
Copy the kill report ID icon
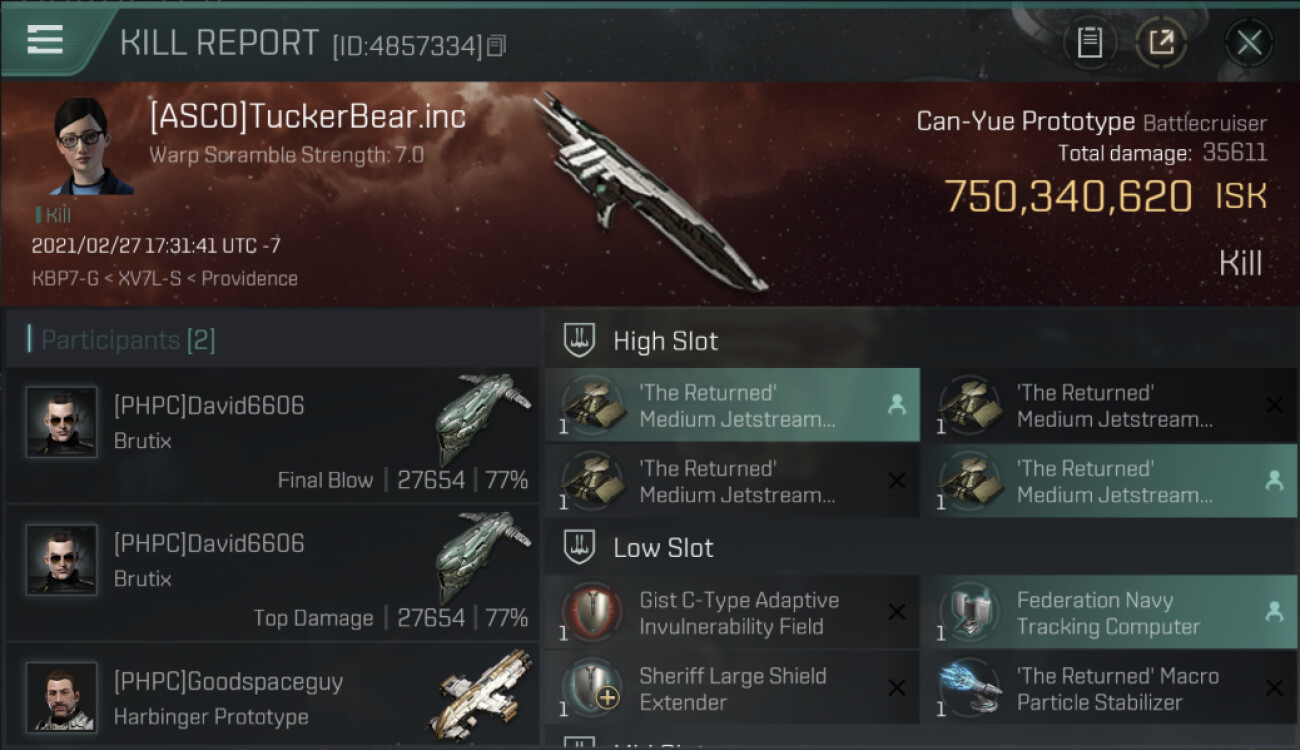[497, 45]
